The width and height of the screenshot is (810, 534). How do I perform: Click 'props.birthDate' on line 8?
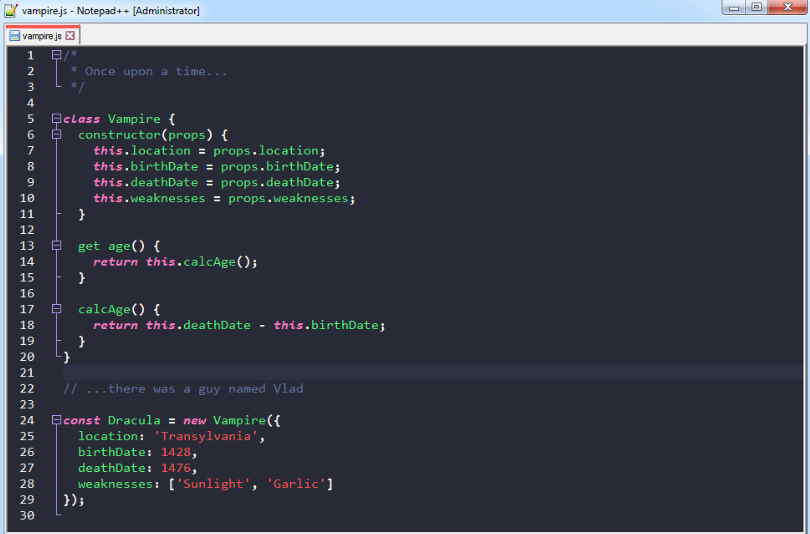[x=277, y=166]
